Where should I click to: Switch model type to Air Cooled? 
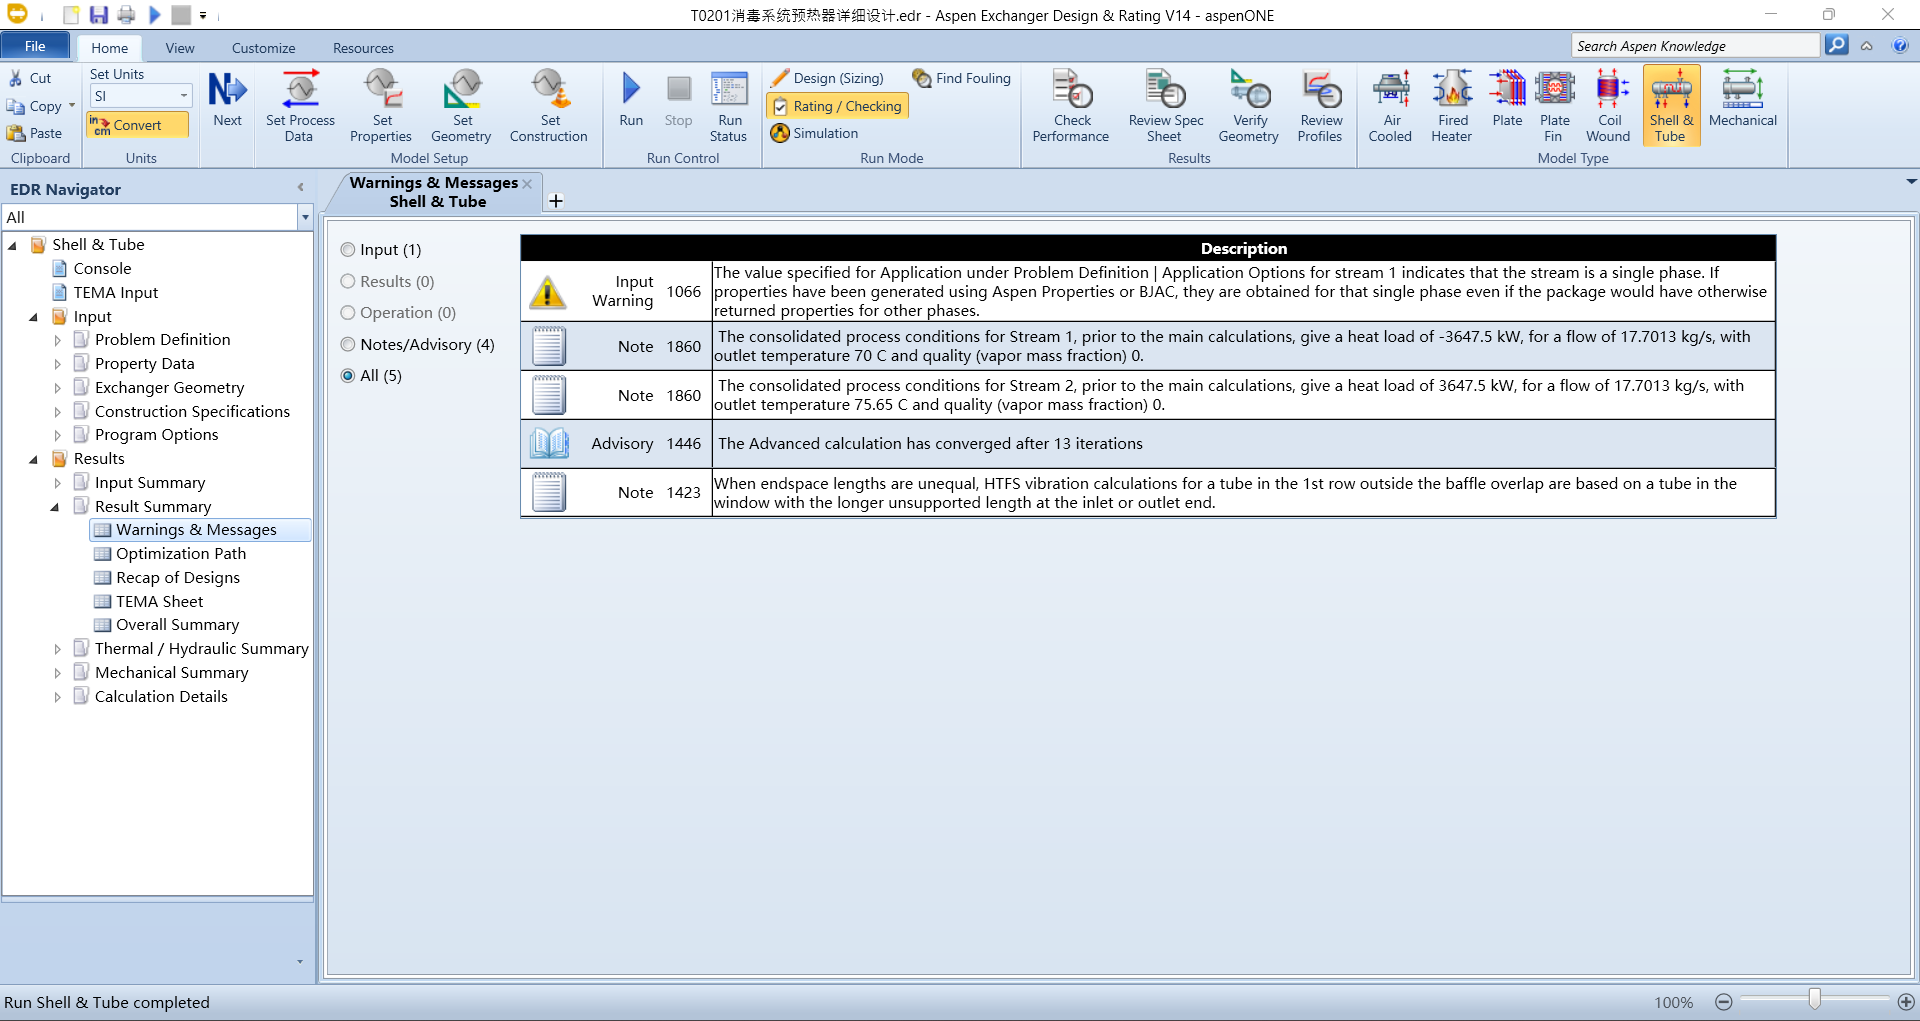coord(1390,105)
